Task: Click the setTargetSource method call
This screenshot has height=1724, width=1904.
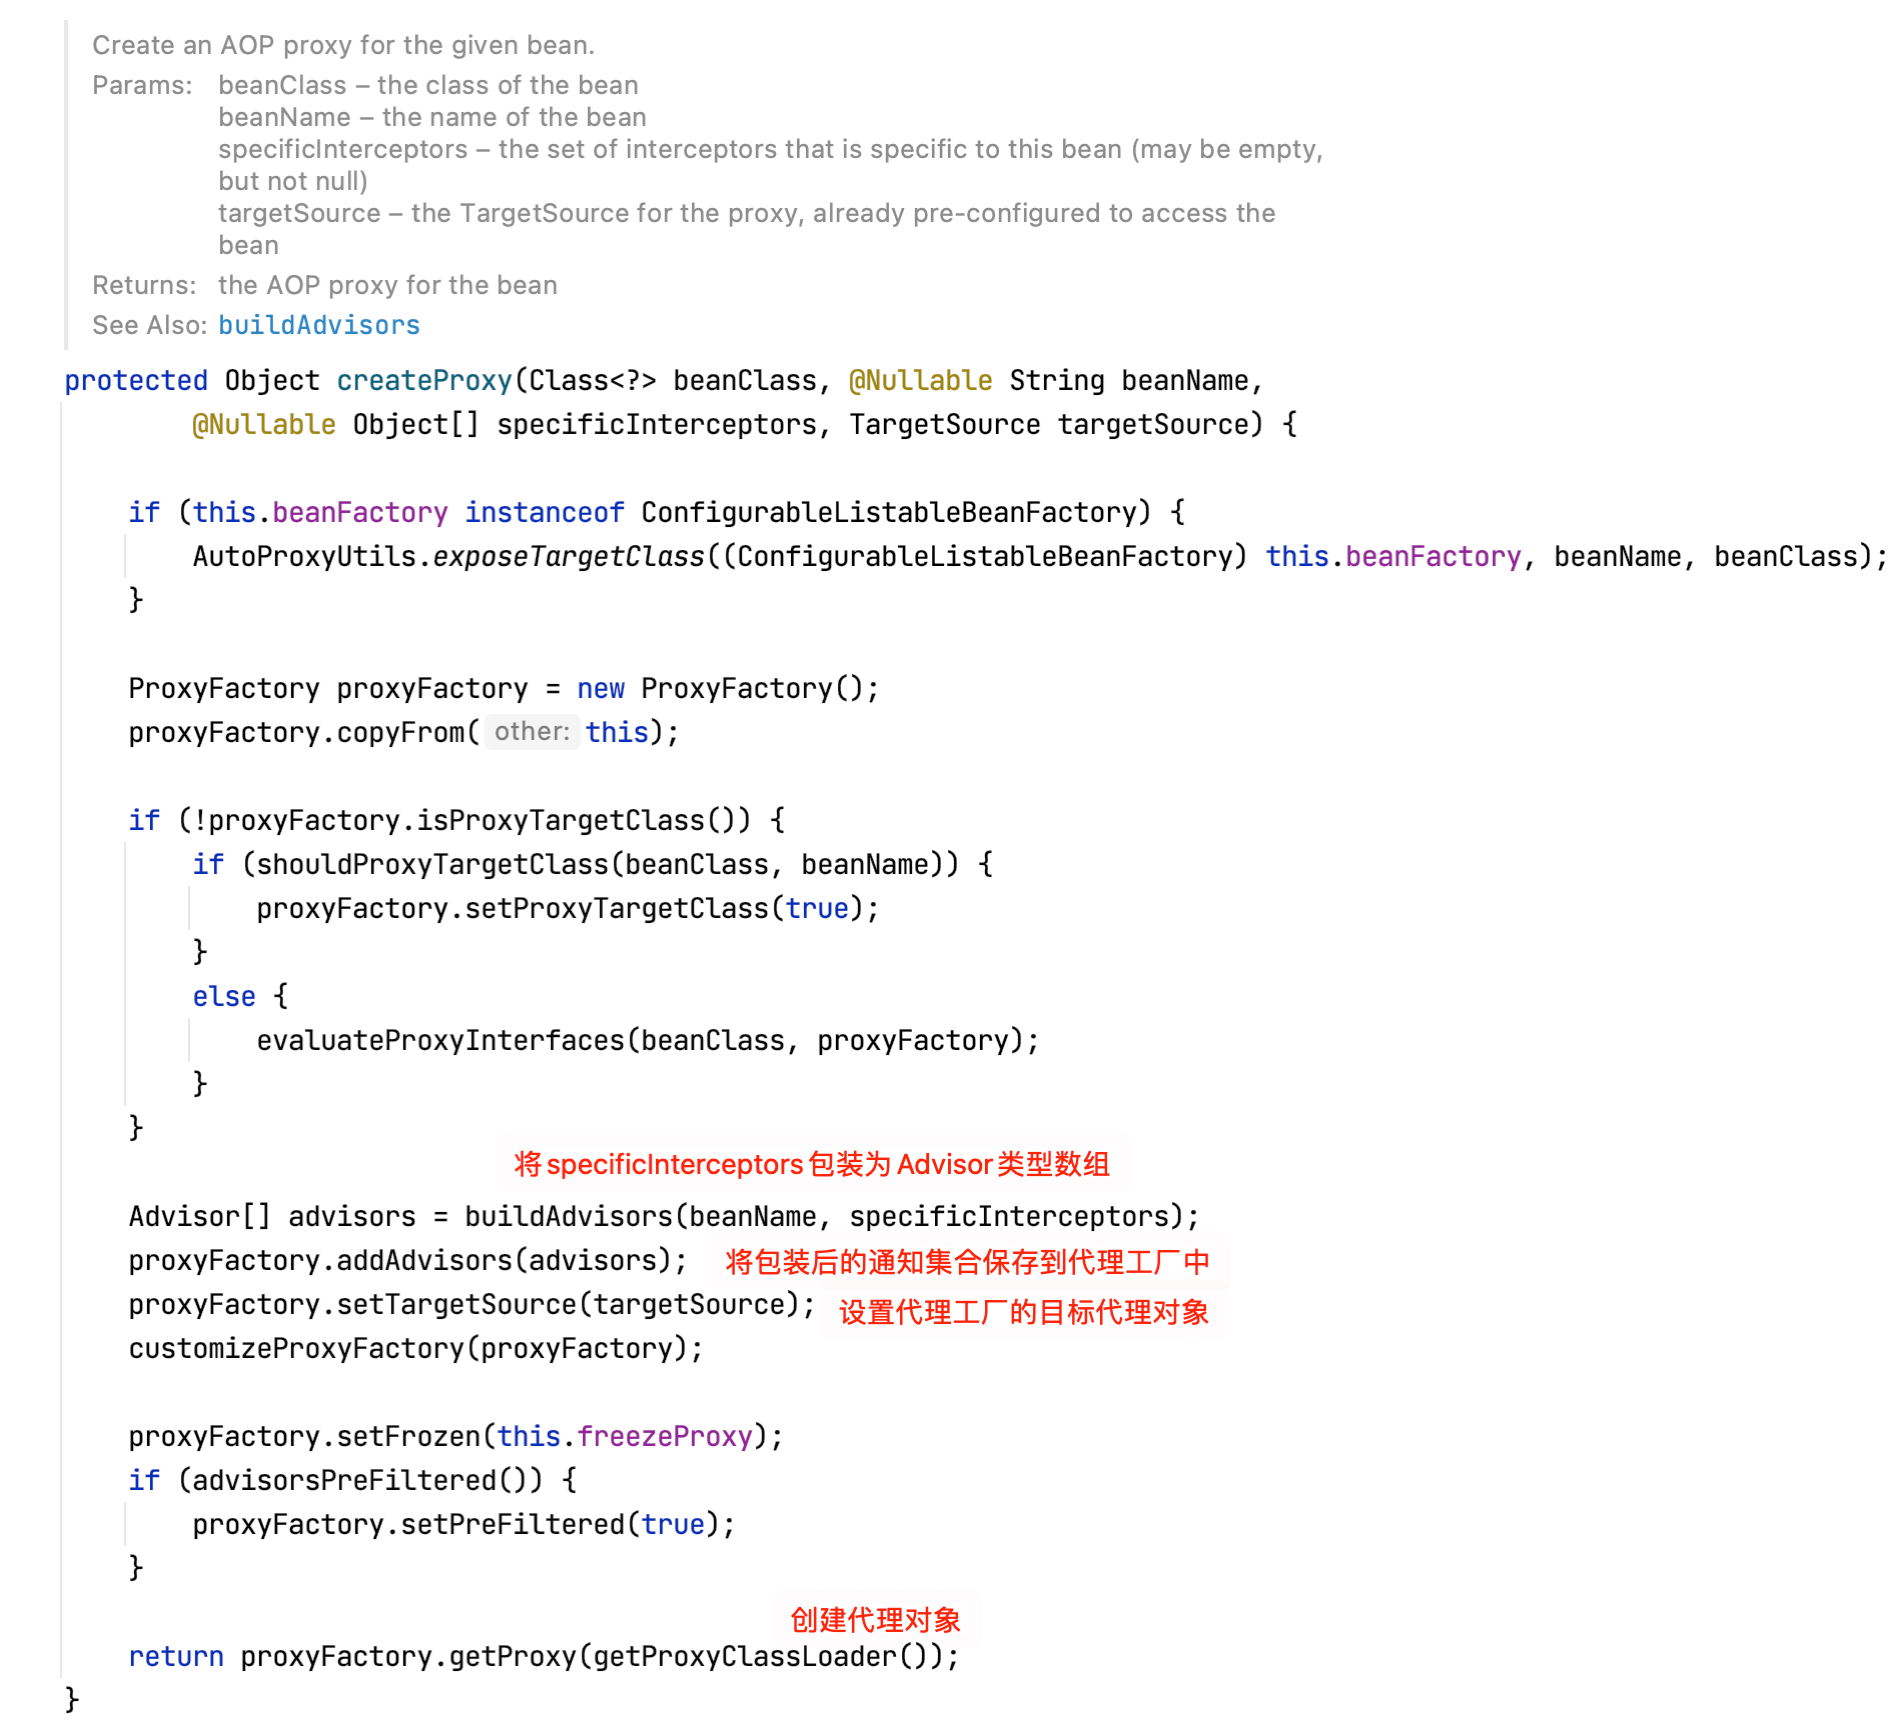Action: (456, 1305)
